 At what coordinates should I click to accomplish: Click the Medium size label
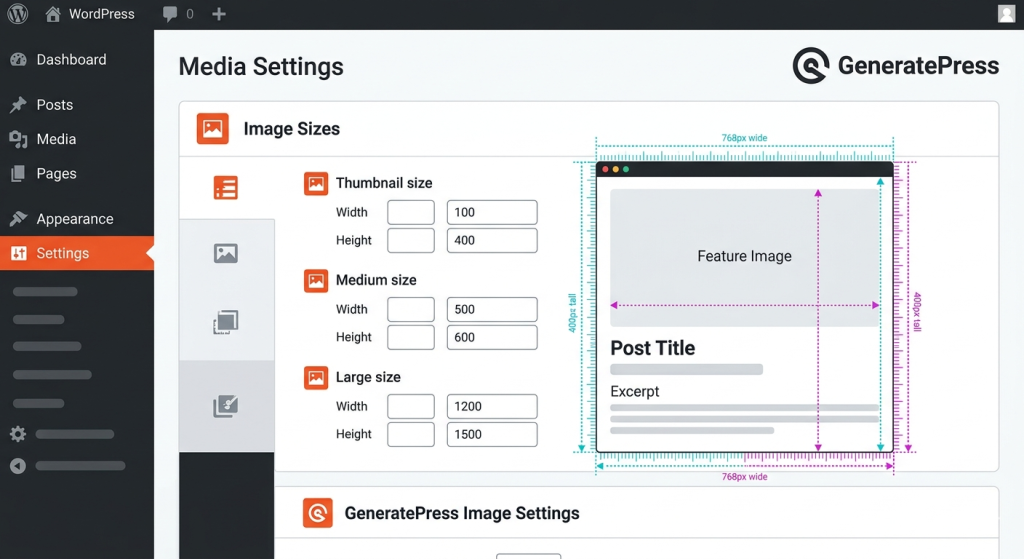(x=376, y=280)
